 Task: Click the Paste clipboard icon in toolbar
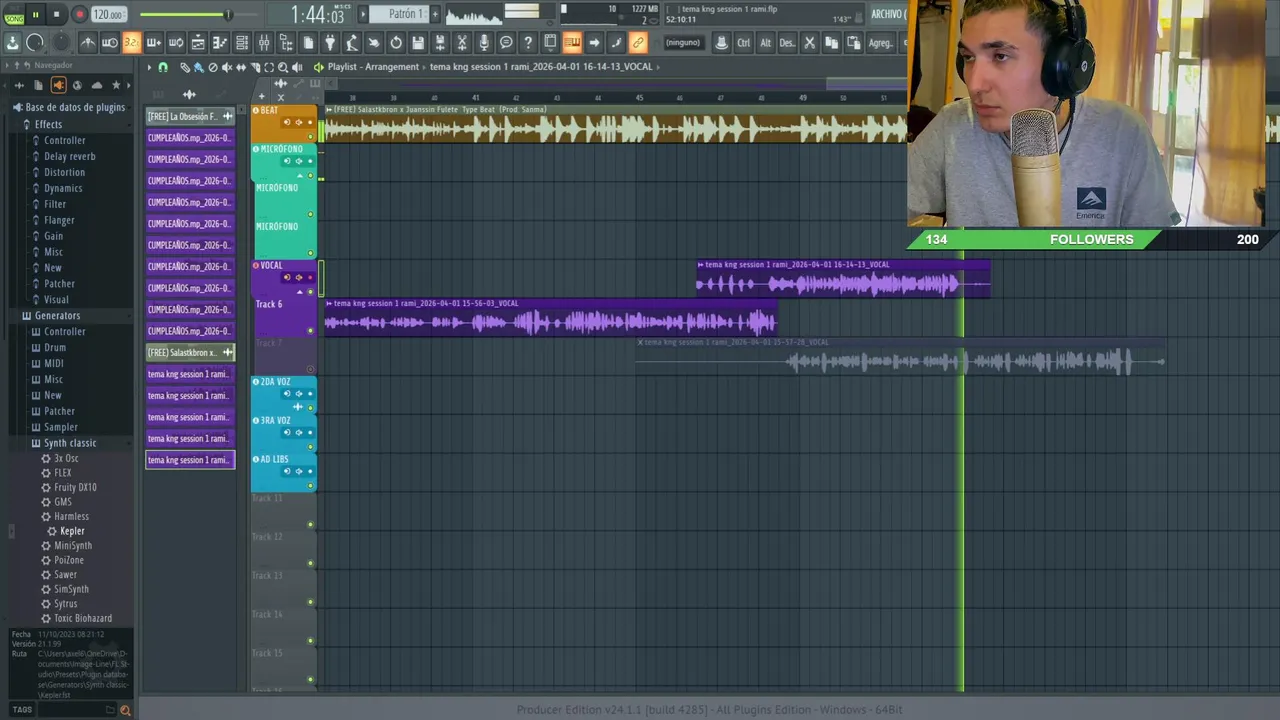tap(853, 43)
